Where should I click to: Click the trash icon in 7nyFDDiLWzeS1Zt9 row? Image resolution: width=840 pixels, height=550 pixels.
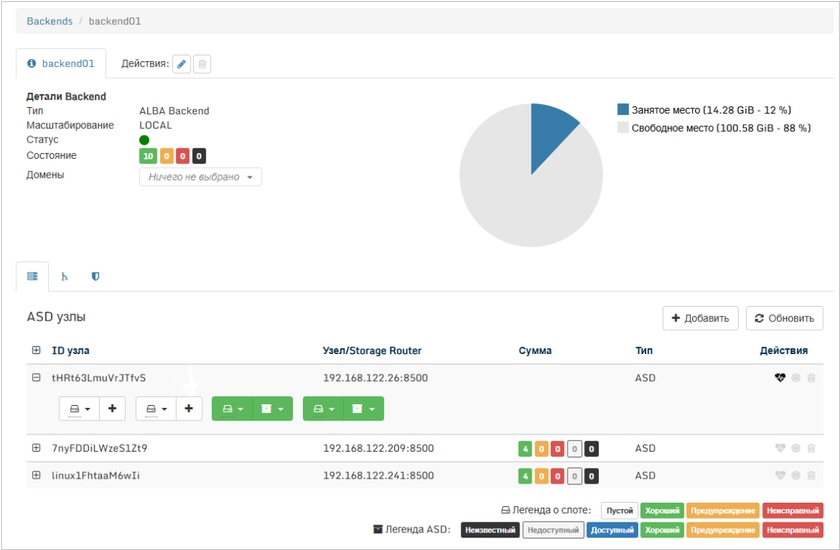811,449
